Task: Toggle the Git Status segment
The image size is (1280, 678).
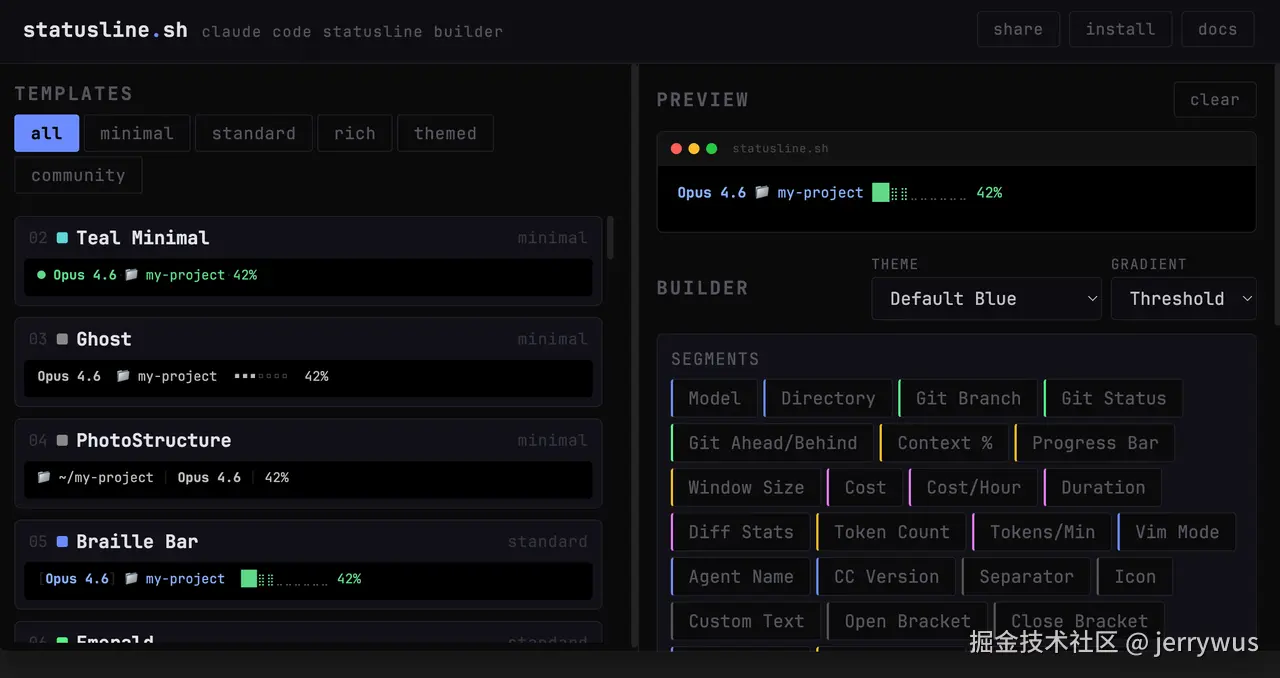Action: [x=1113, y=398]
